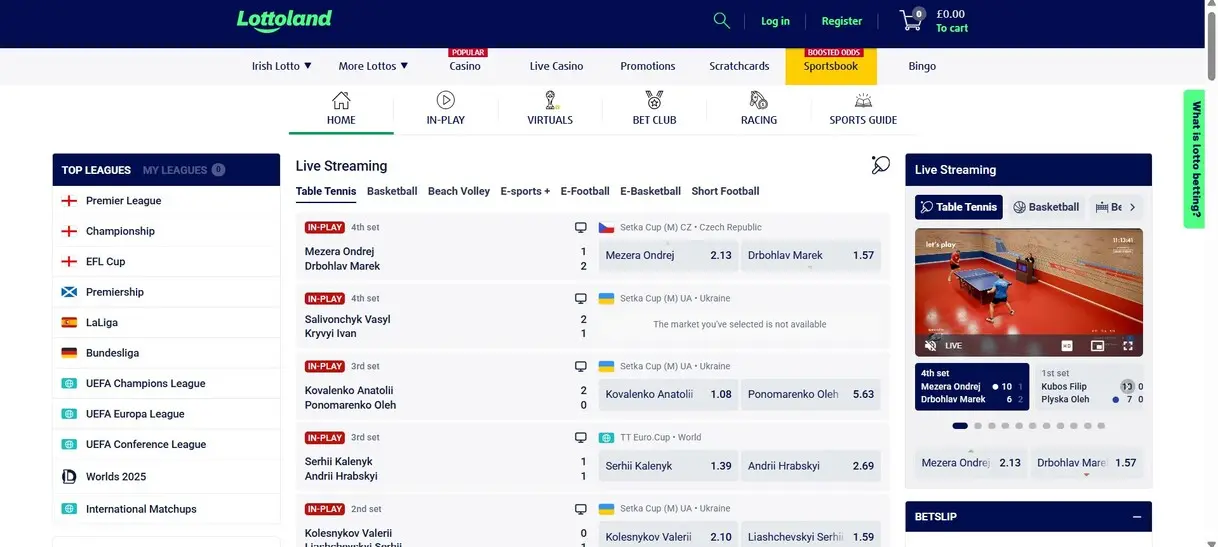Select first carousel pagination dot under stream
Image resolution: width=1218 pixels, height=547 pixels.
point(960,426)
